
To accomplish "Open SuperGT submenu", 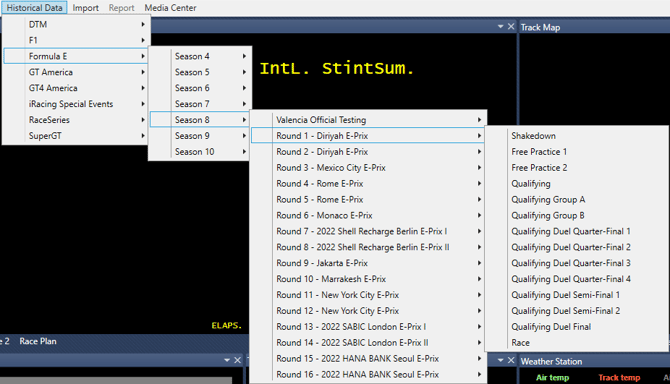I will point(76,136).
